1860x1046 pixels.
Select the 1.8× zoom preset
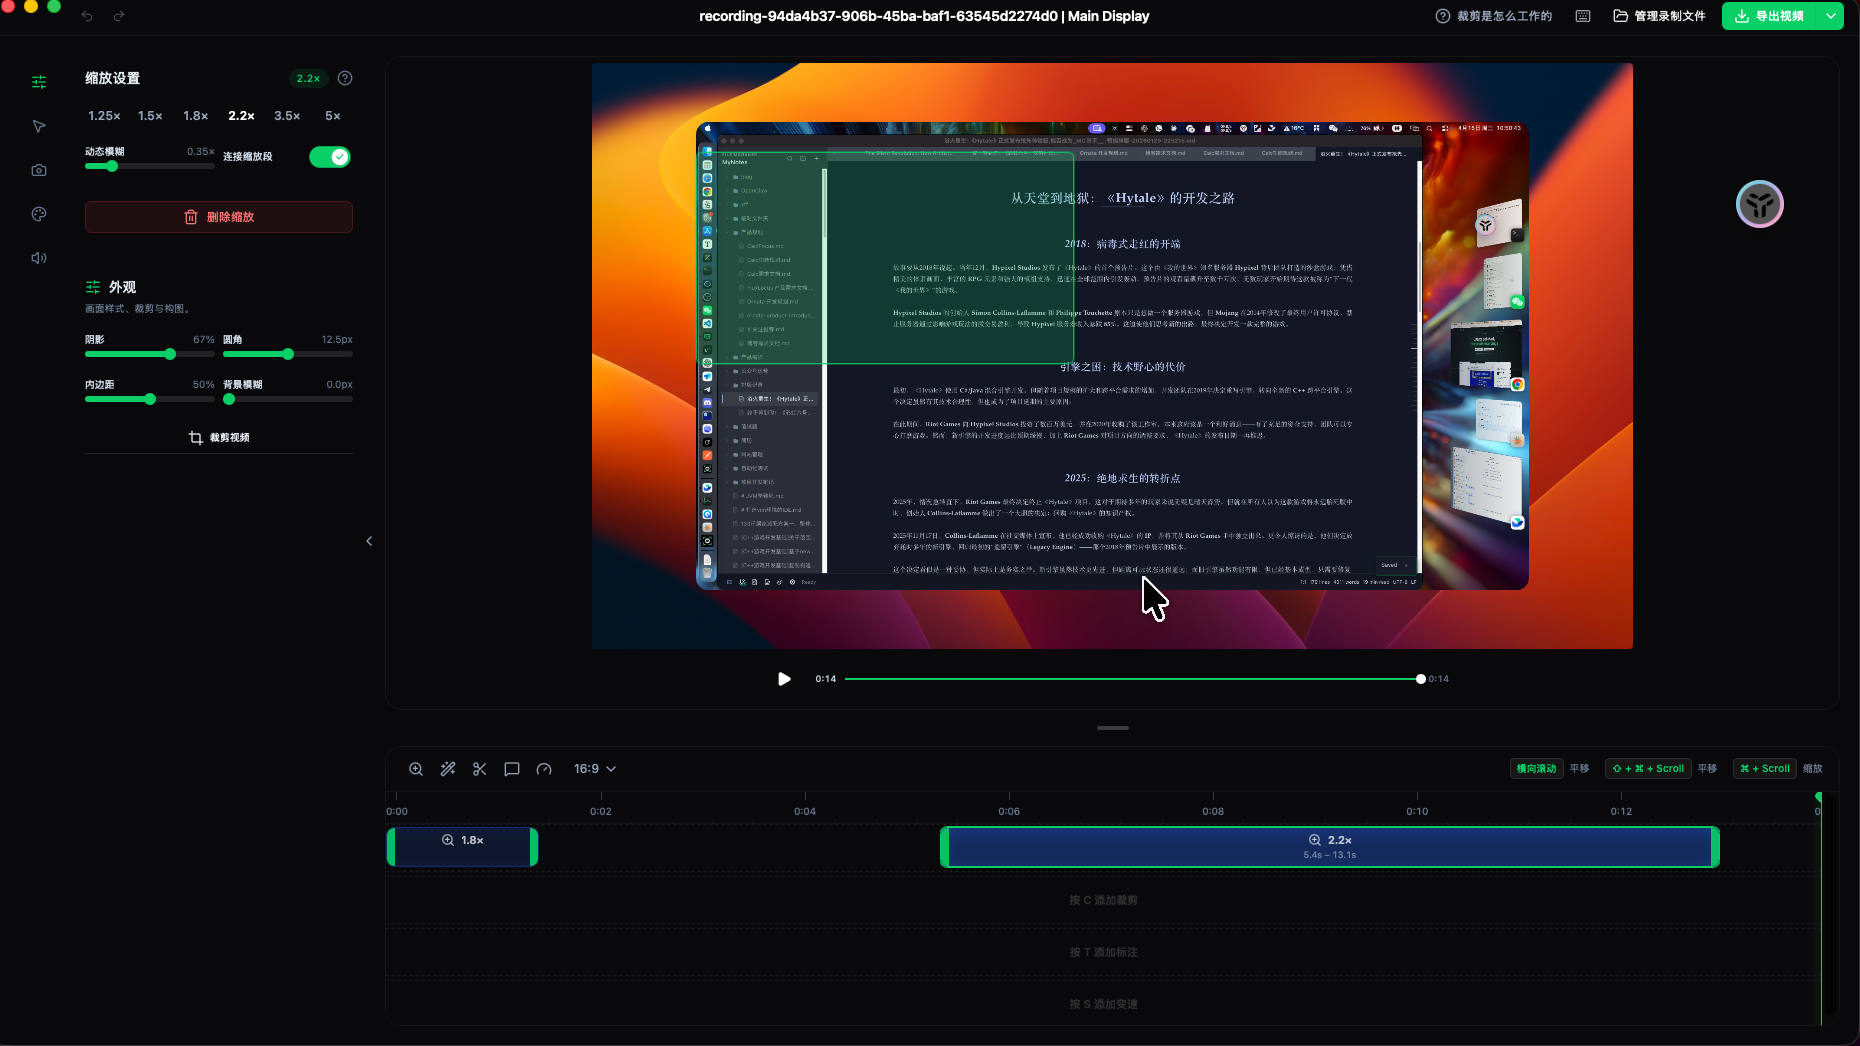pos(196,116)
